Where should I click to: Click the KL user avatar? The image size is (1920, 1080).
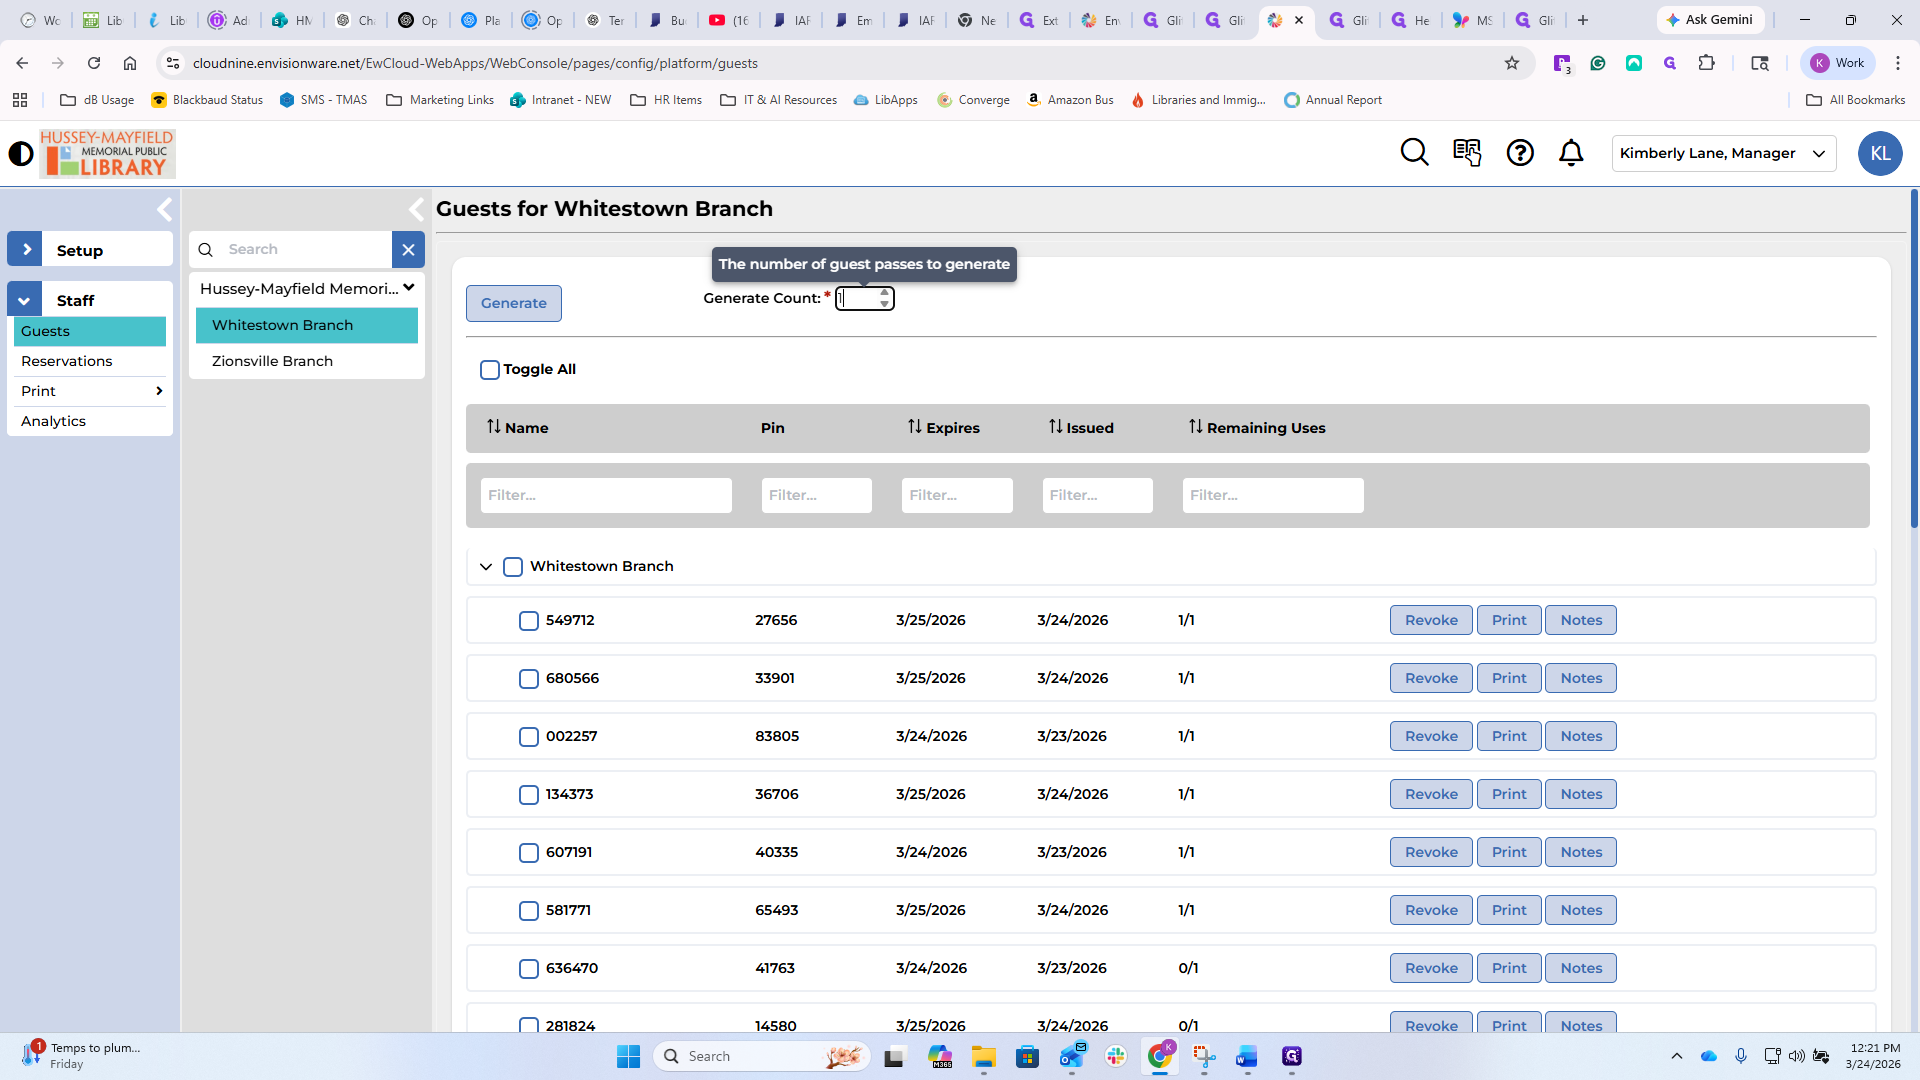pyautogui.click(x=1880, y=154)
